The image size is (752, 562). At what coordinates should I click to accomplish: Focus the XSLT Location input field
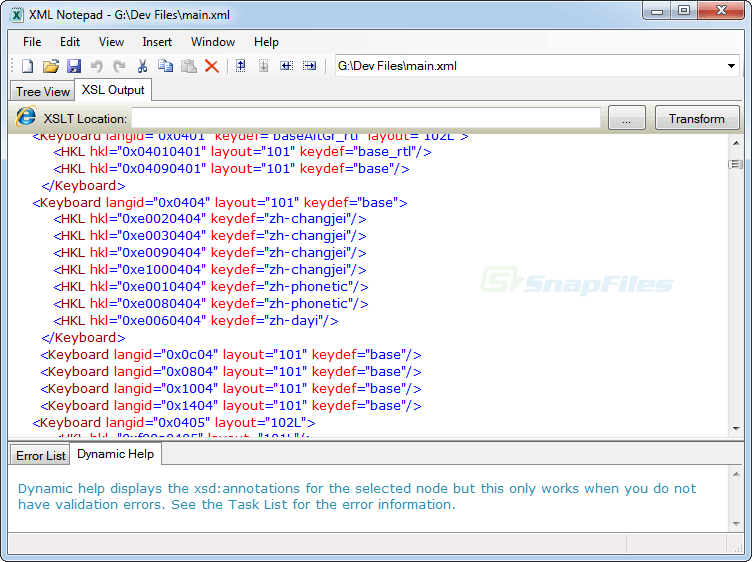coord(365,118)
